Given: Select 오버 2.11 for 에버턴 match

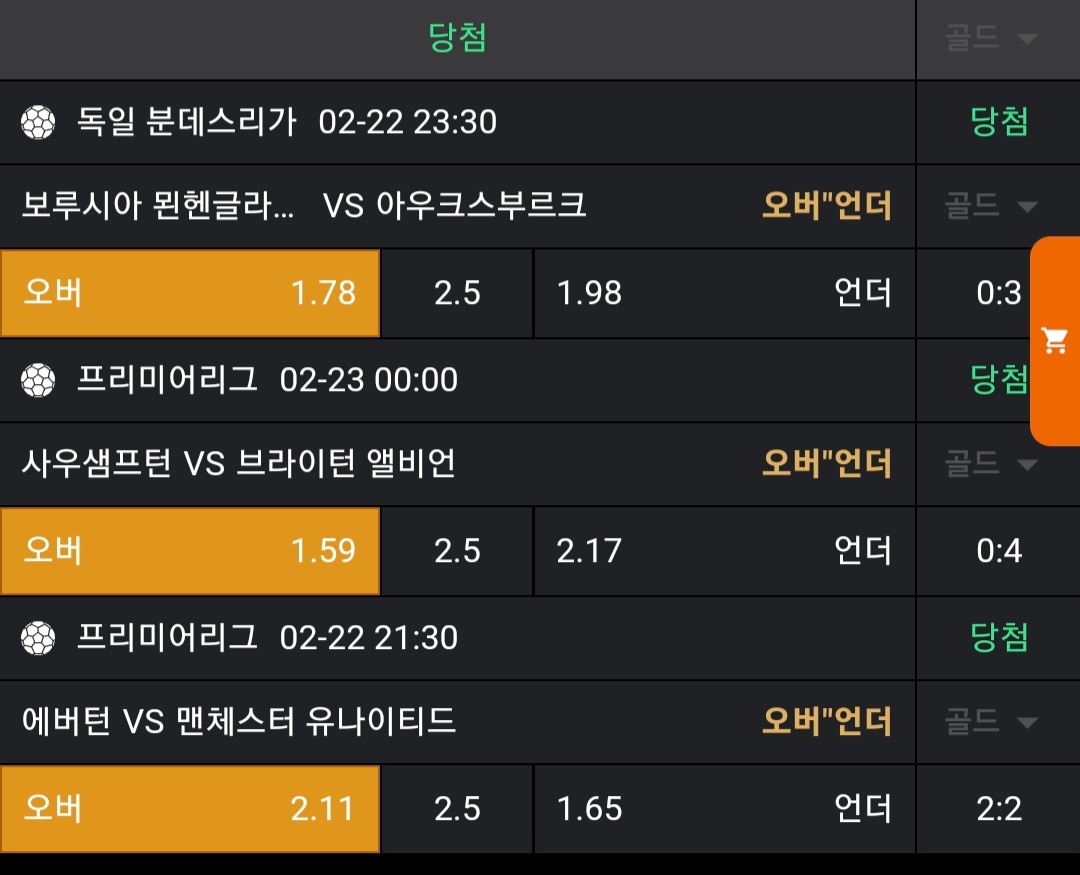Looking at the screenshot, I should [190, 808].
